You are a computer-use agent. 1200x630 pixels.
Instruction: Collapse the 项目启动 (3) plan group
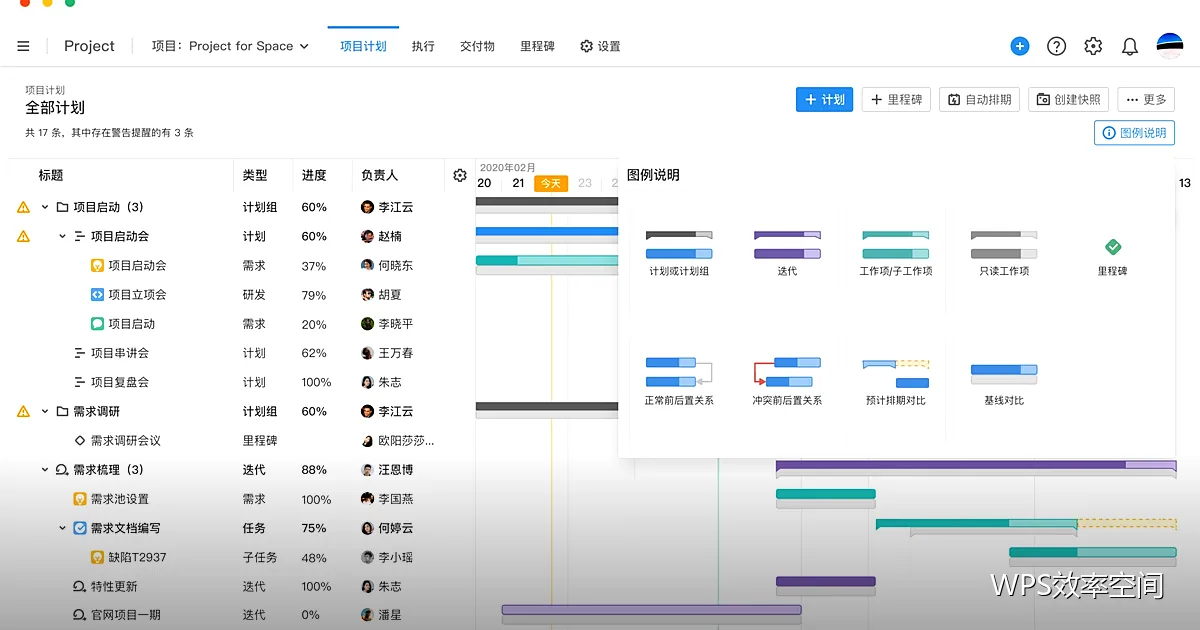pos(45,207)
